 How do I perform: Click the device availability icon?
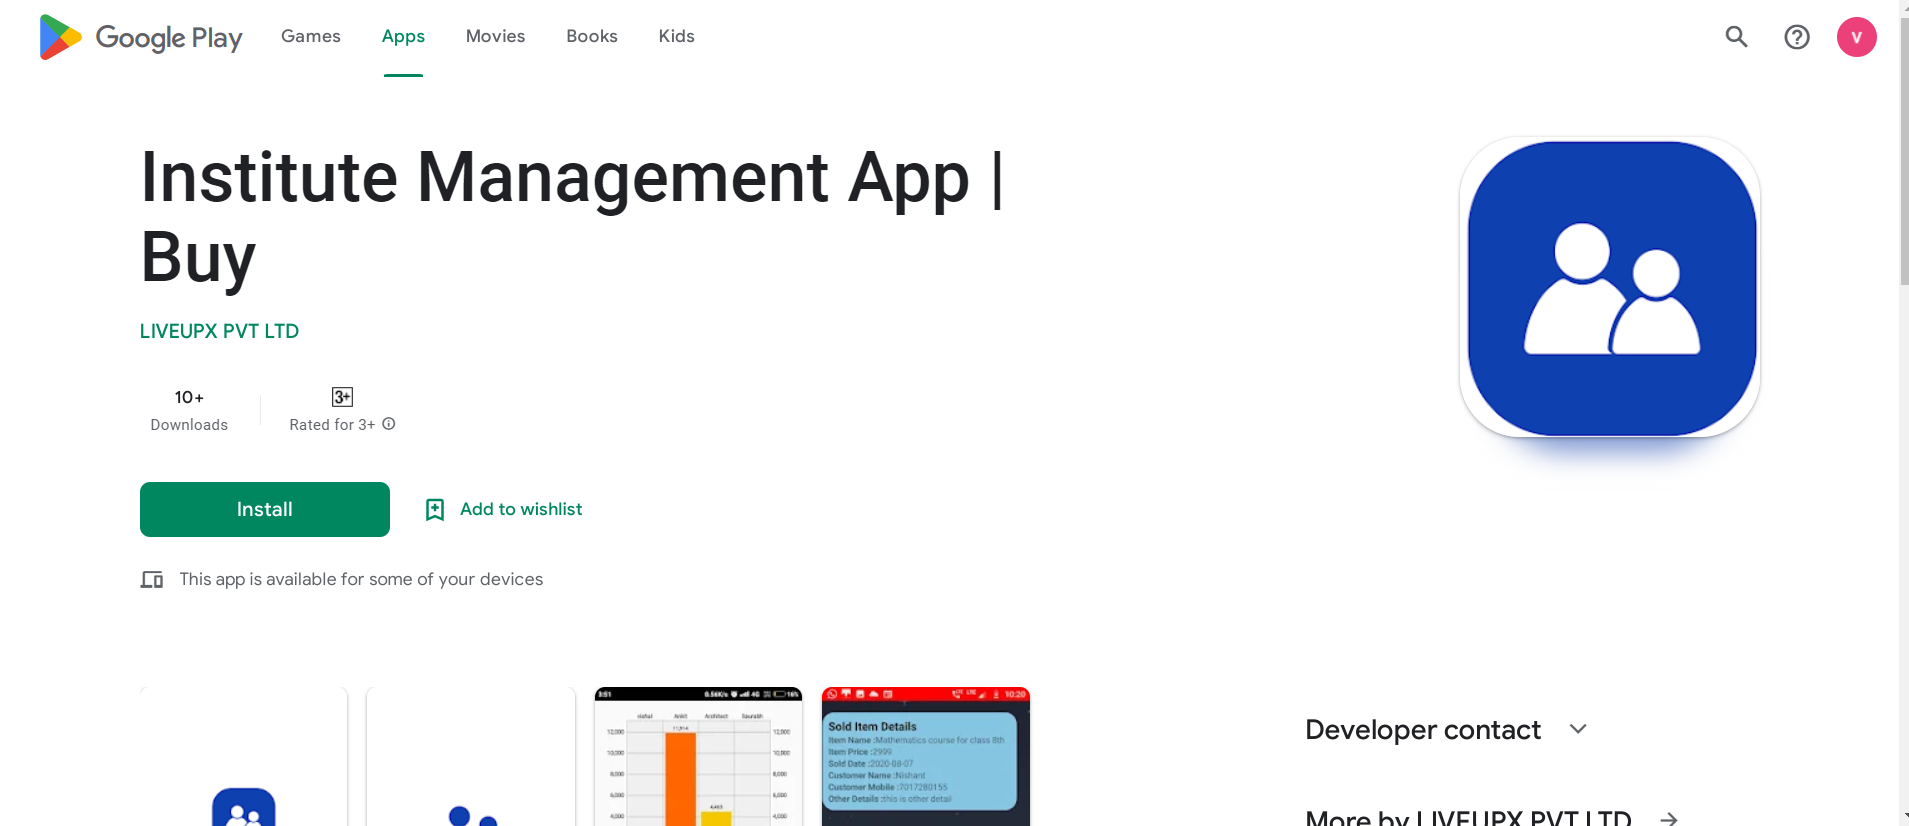152,580
